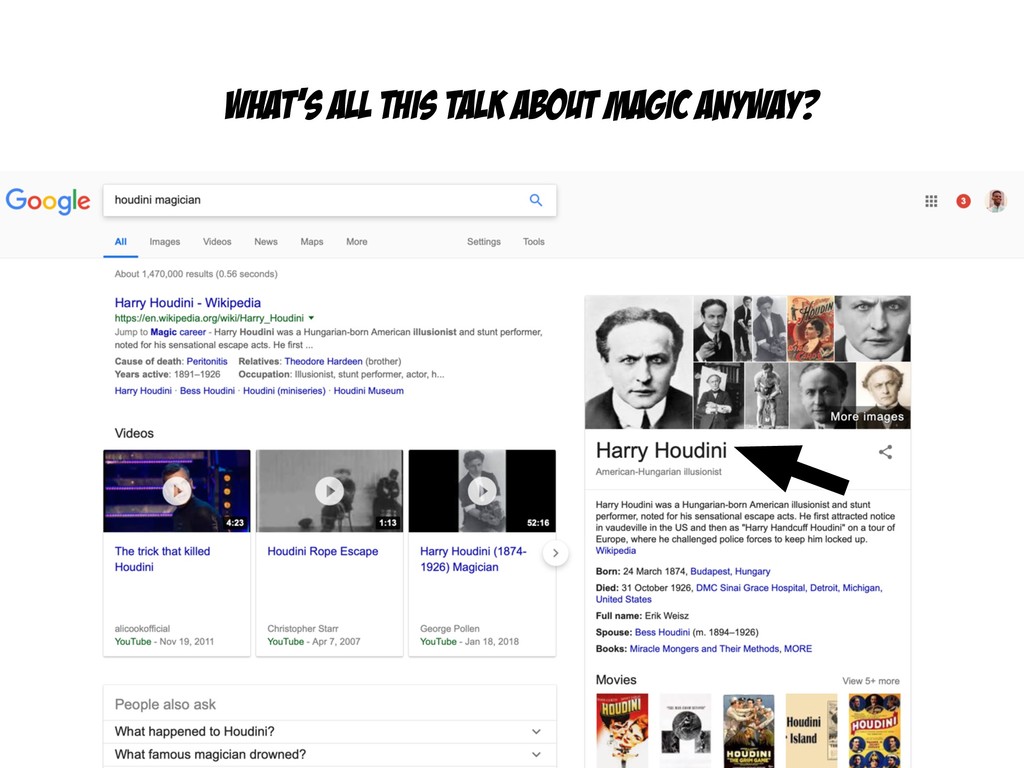The width and height of the screenshot is (1024, 768).
Task: Open the red notifications badge
Action: [x=963, y=201]
